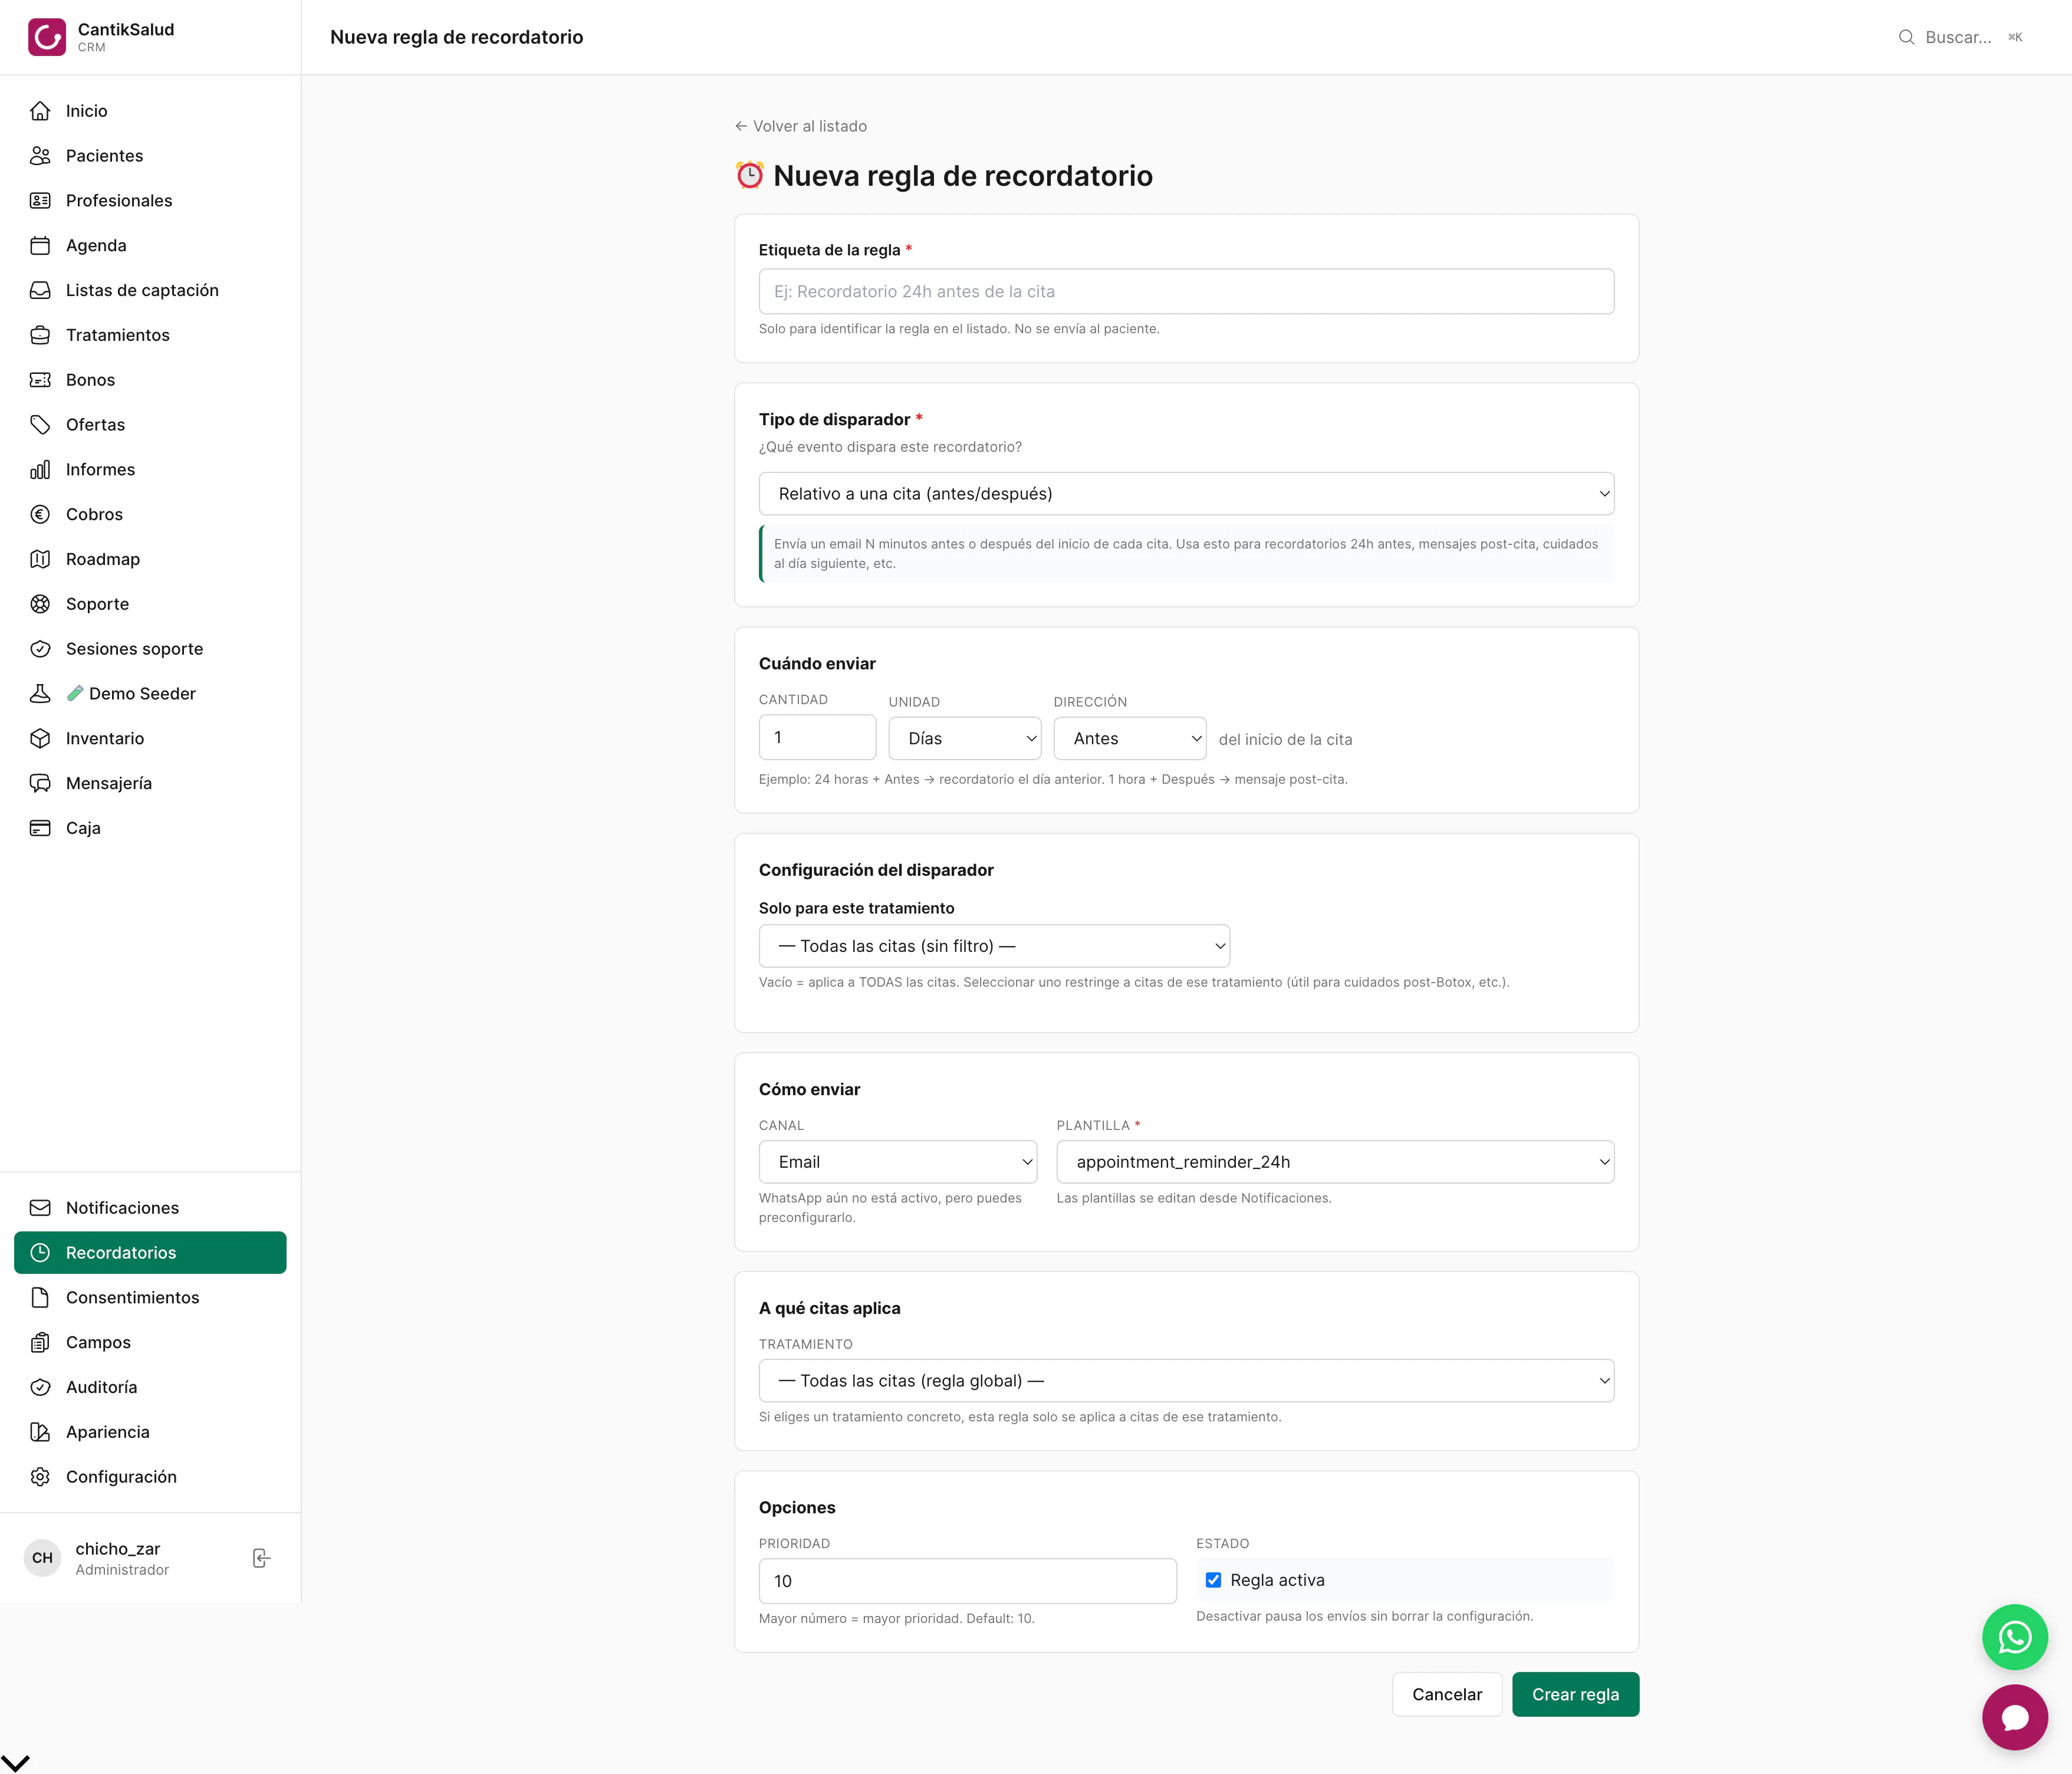The width and height of the screenshot is (2072, 1774).
Task: Click the Ofertas tag icon
Action: pyautogui.click(x=40, y=425)
